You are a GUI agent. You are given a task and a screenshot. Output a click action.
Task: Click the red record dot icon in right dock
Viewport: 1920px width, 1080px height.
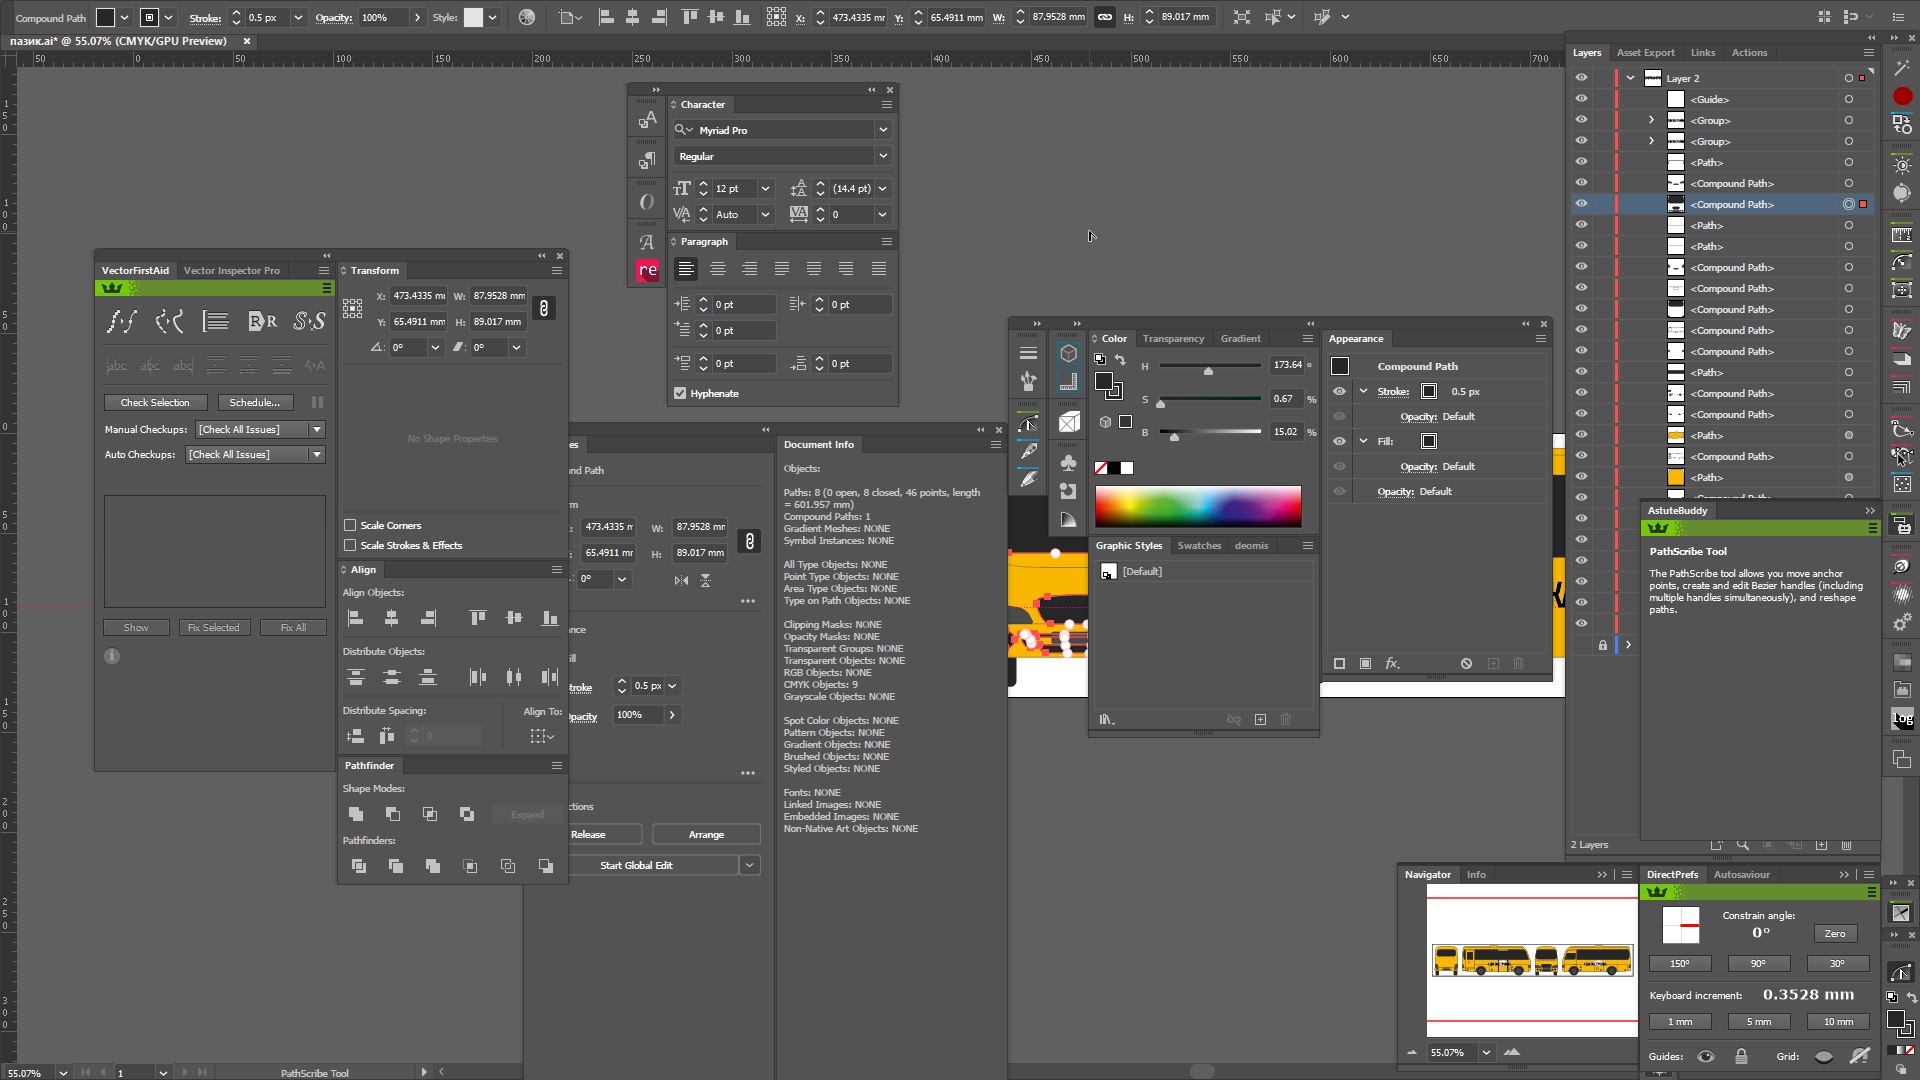click(x=1902, y=96)
